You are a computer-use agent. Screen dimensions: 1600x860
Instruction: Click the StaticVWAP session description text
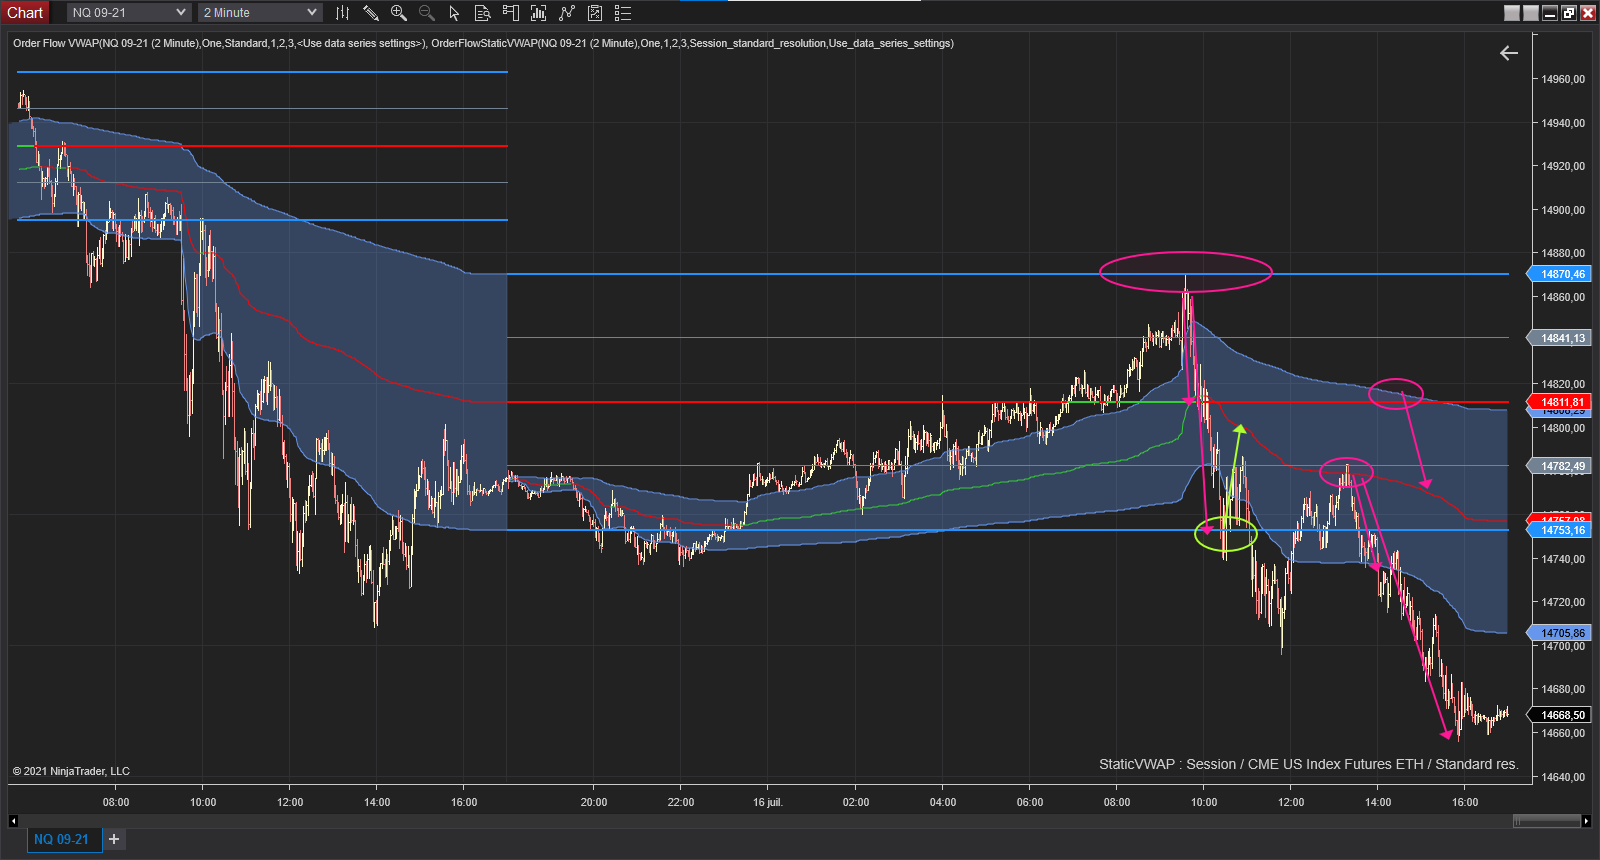[x=1308, y=764]
